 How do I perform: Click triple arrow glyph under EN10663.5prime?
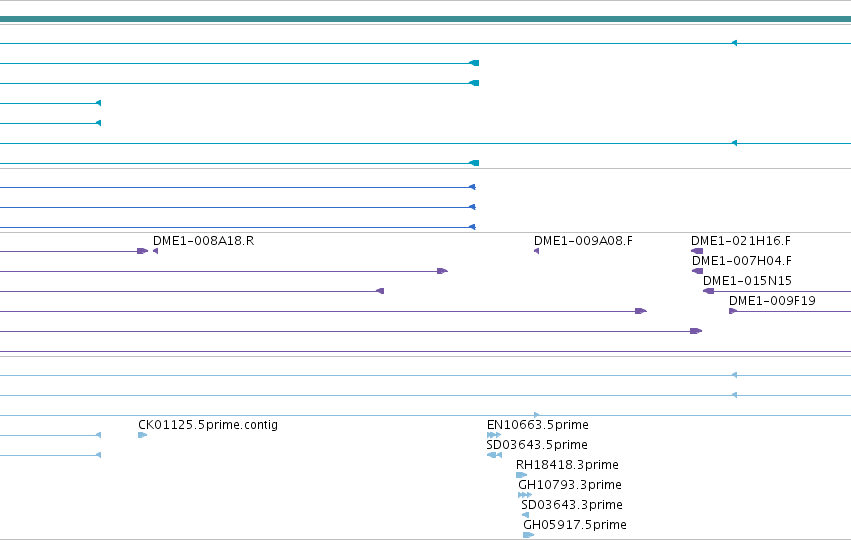(x=494, y=435)
